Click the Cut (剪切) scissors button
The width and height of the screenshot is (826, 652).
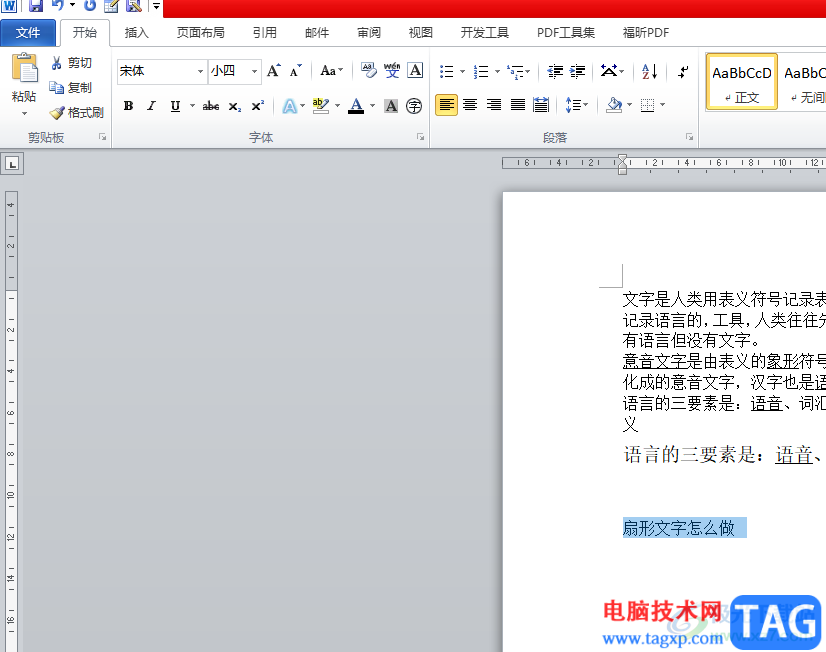click(x=72, y=63)
